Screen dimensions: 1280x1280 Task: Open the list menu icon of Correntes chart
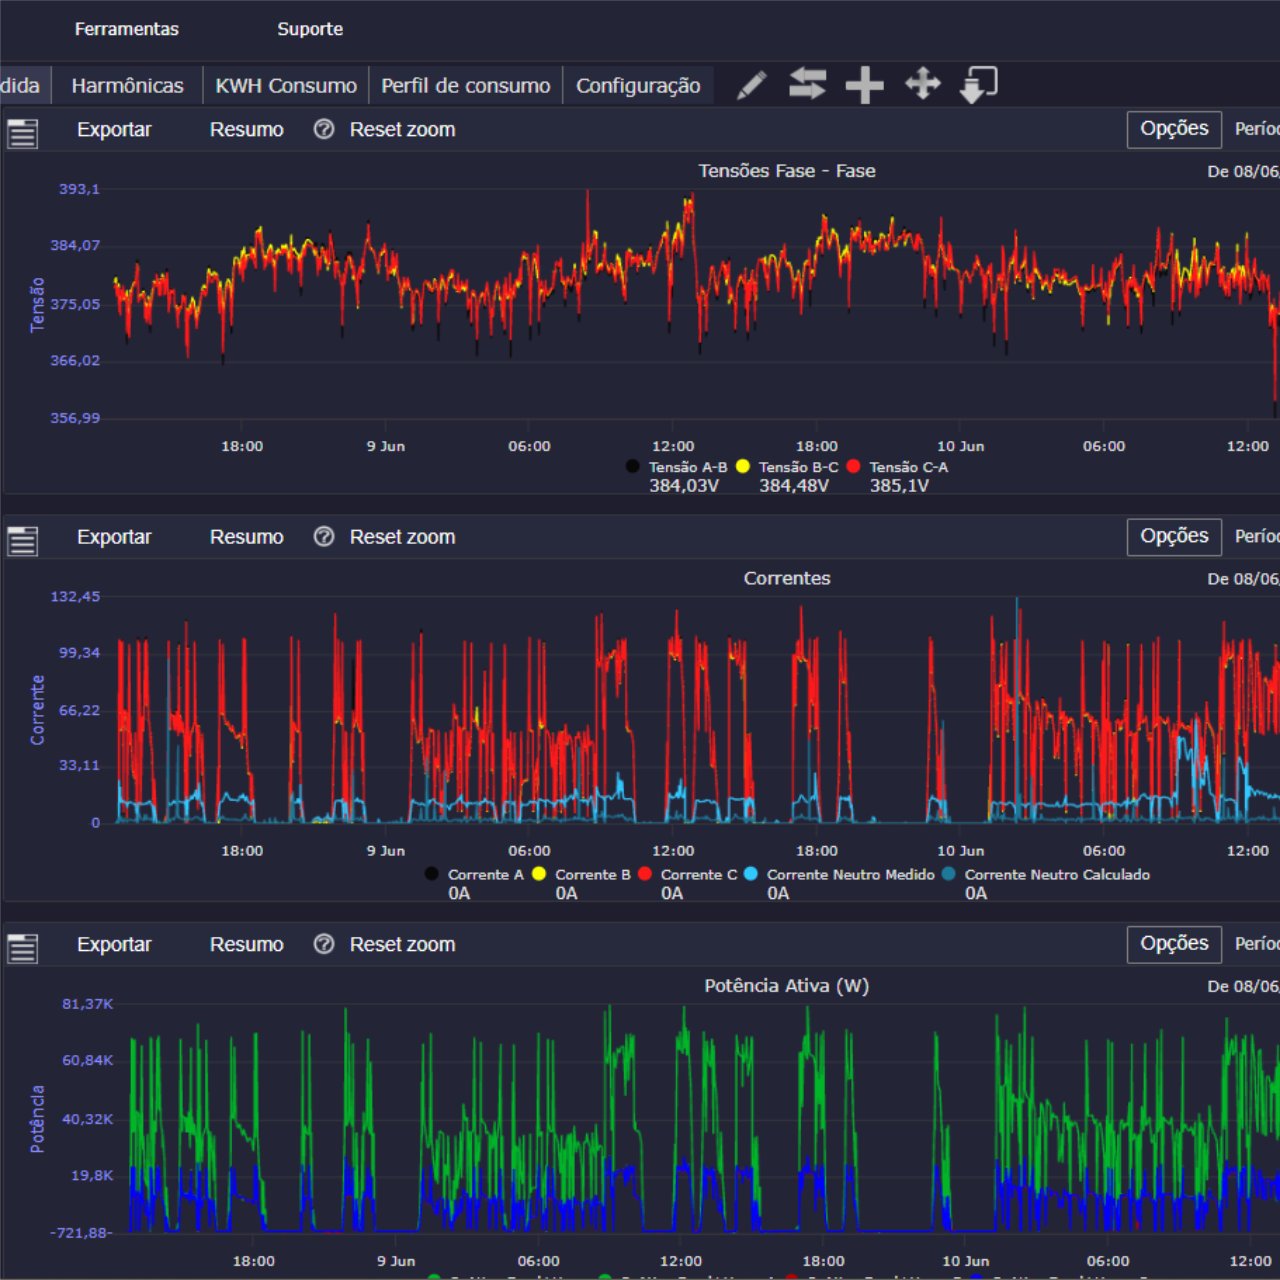click(22, 540)
